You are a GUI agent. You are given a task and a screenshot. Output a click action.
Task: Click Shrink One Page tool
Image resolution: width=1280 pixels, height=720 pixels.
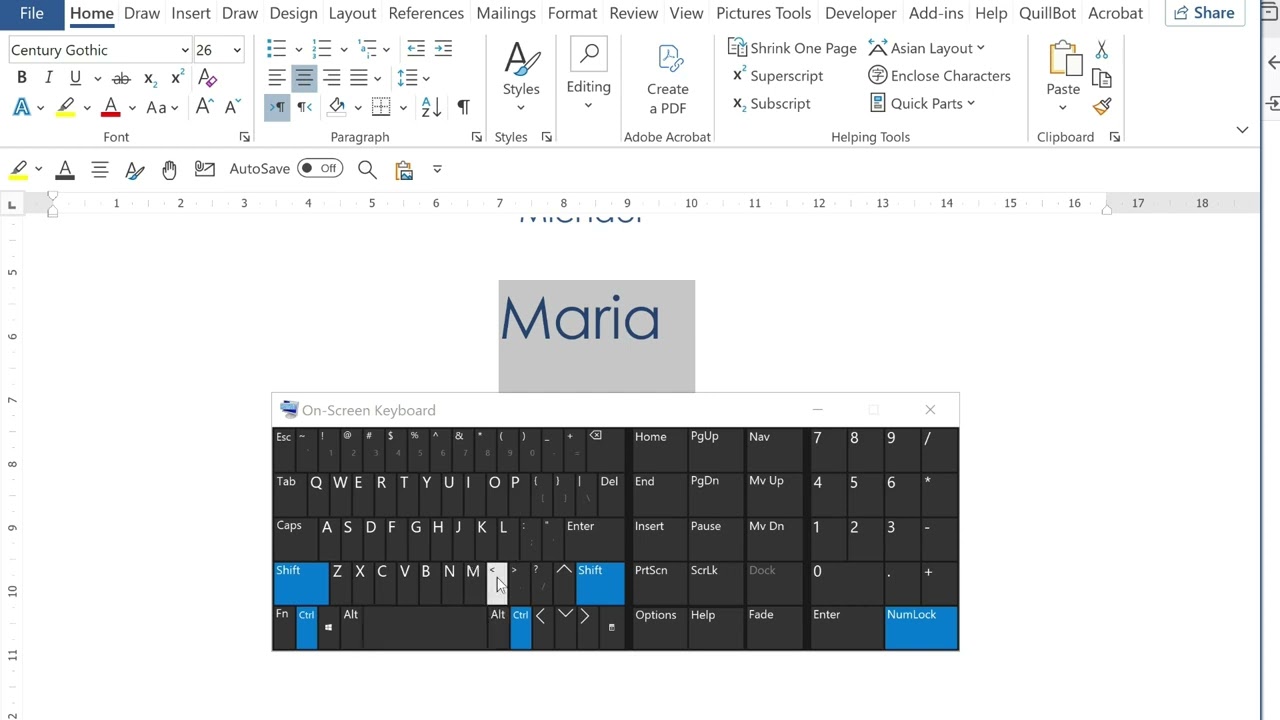(792, 48)
